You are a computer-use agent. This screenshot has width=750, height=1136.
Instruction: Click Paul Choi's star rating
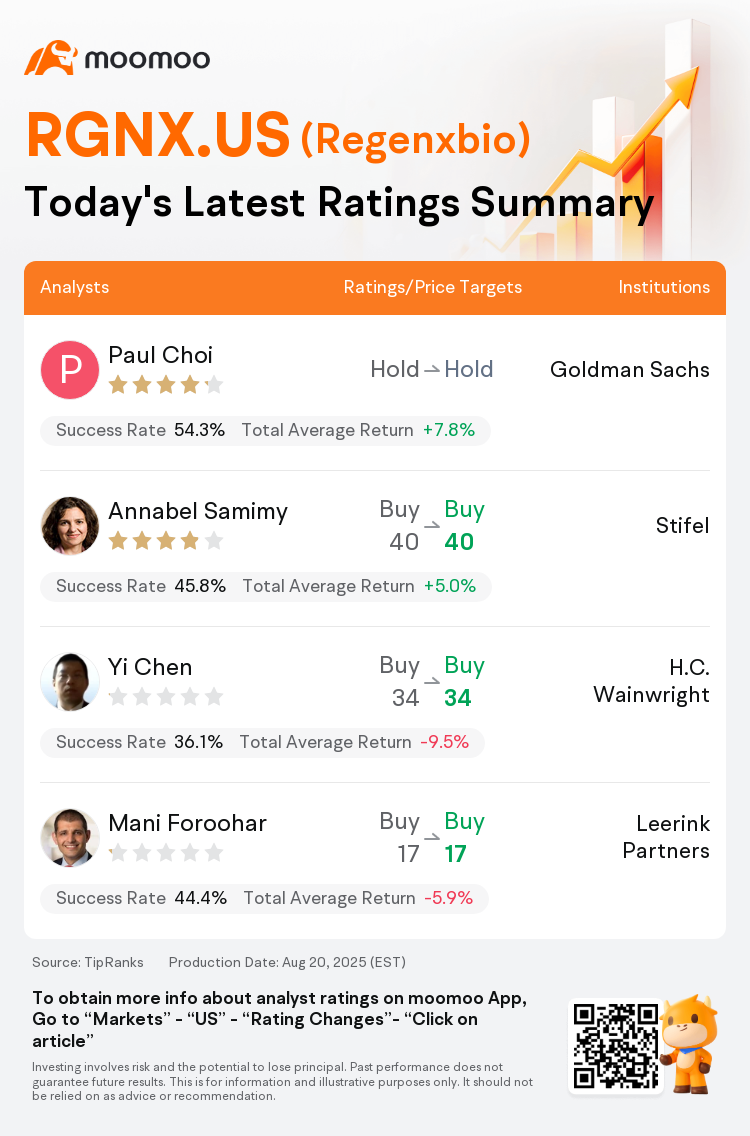tap(166, 385)
